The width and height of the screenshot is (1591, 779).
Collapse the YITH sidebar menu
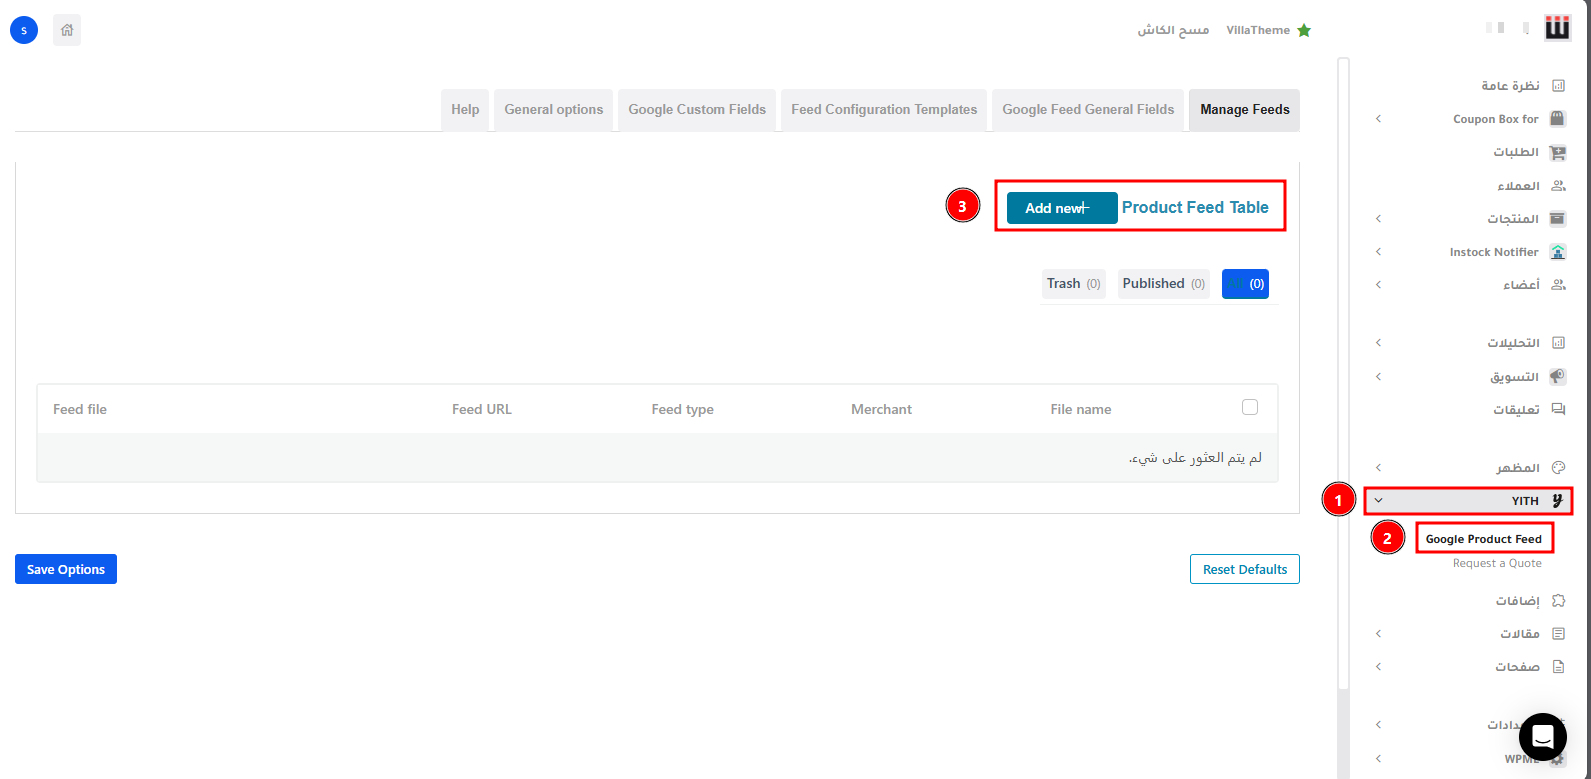[1379, 501]
